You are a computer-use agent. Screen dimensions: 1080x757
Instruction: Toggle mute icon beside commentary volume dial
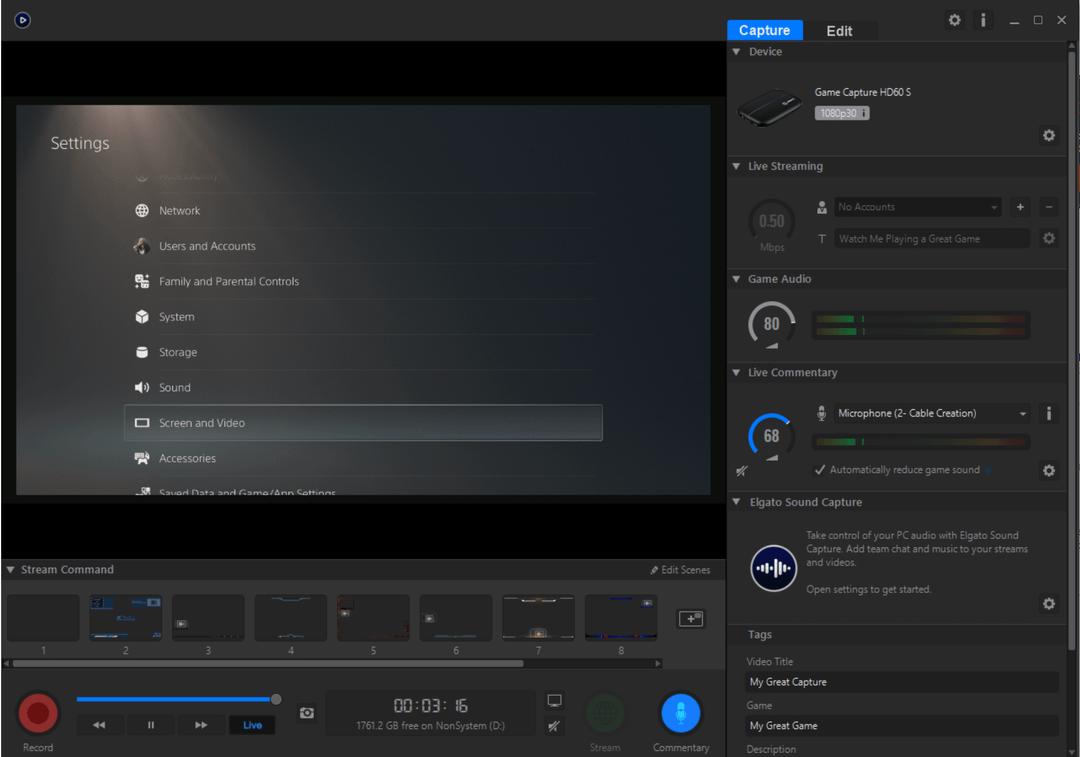click(742, 471)
